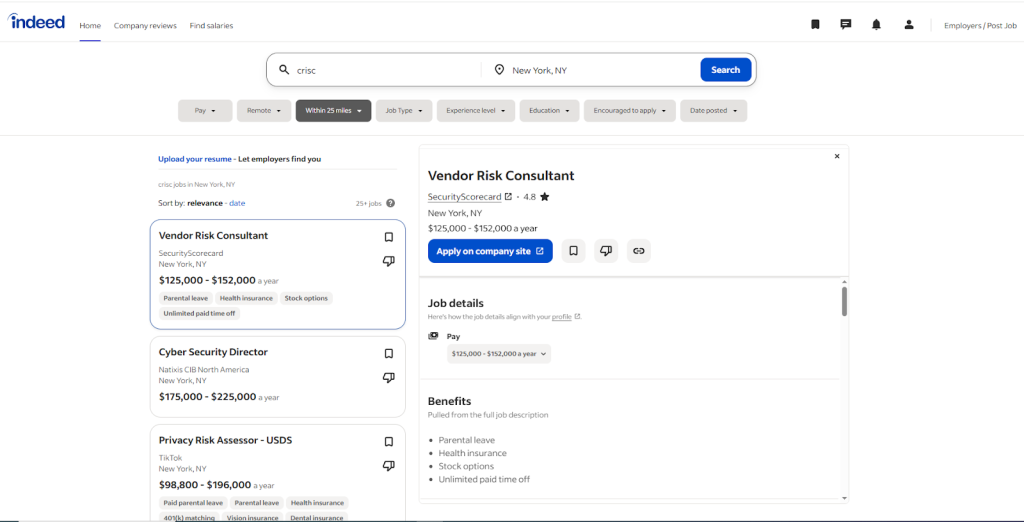The height and width of the screenshot is (522, 1024).
Task: Click the rating star beside 4.8
Action: [x=545, y=197]
